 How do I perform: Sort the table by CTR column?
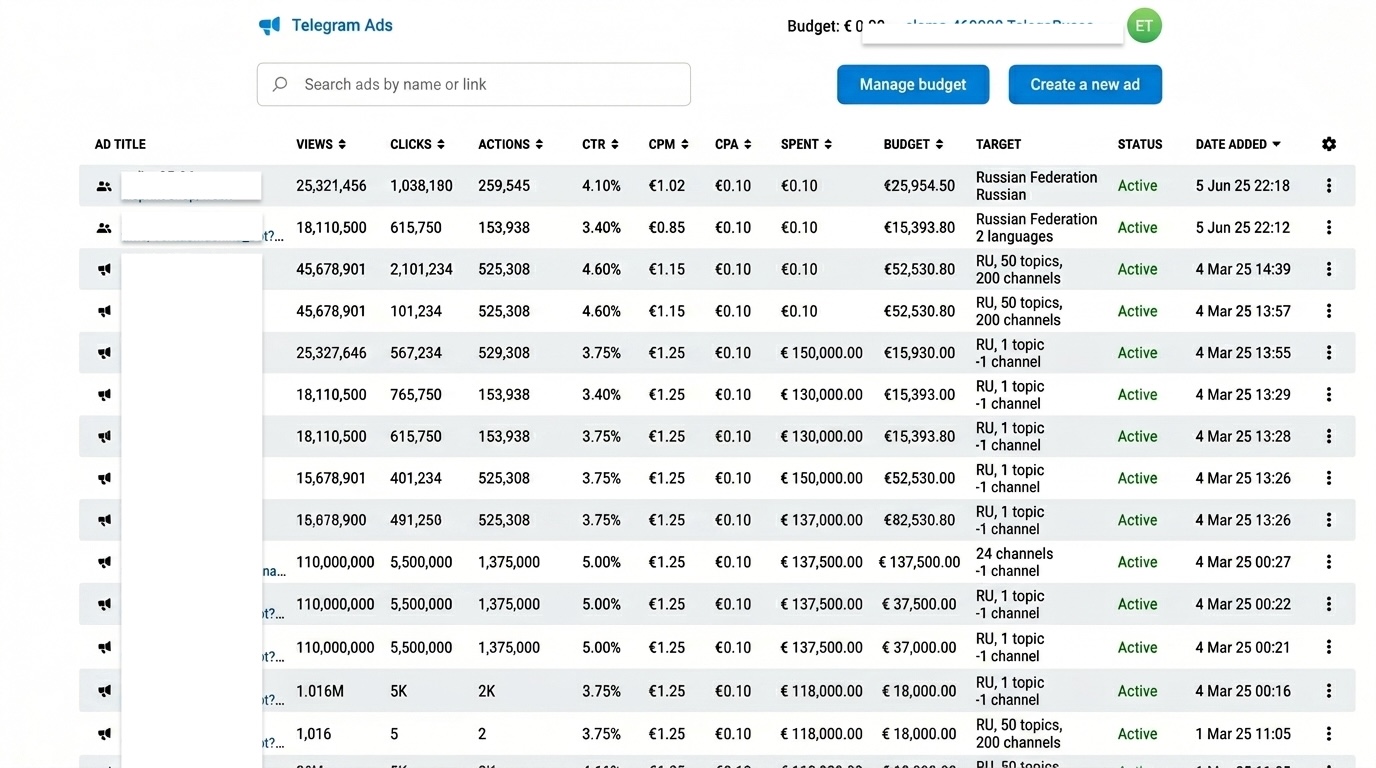pyautogui.click(x=600, y=144)
